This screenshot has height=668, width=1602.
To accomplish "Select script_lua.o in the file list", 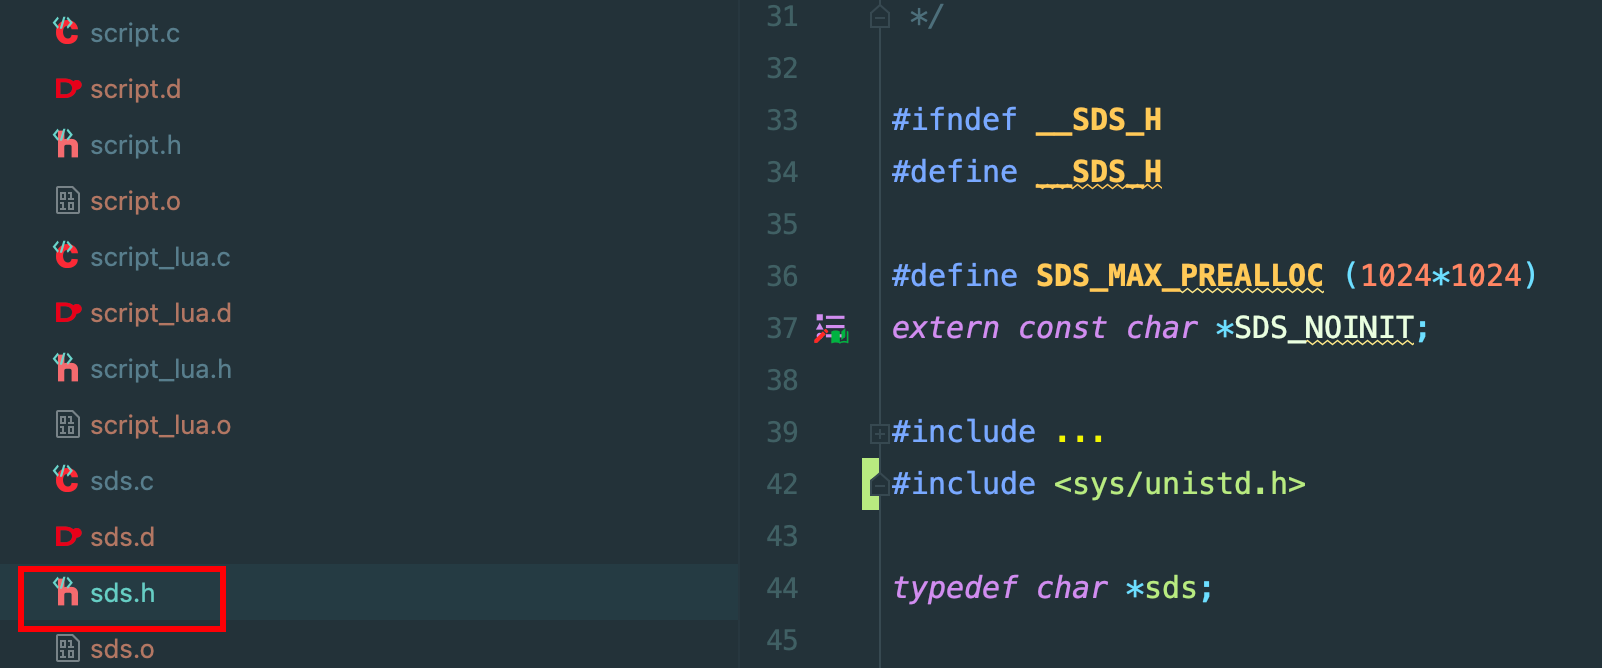I will tap(160, 425).
